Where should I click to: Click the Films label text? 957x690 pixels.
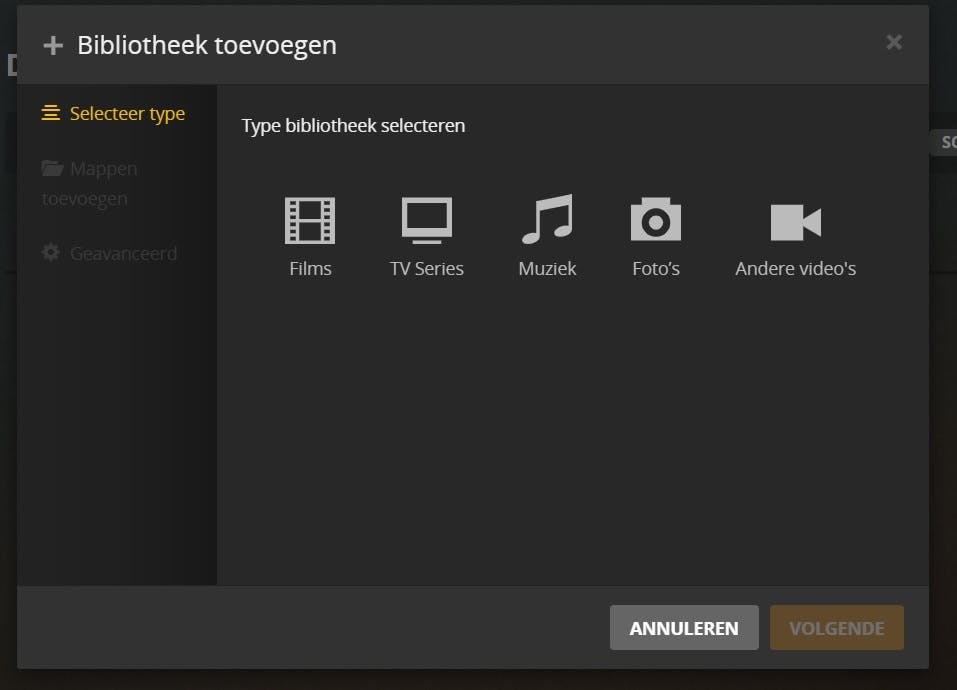tap(310, 268)
